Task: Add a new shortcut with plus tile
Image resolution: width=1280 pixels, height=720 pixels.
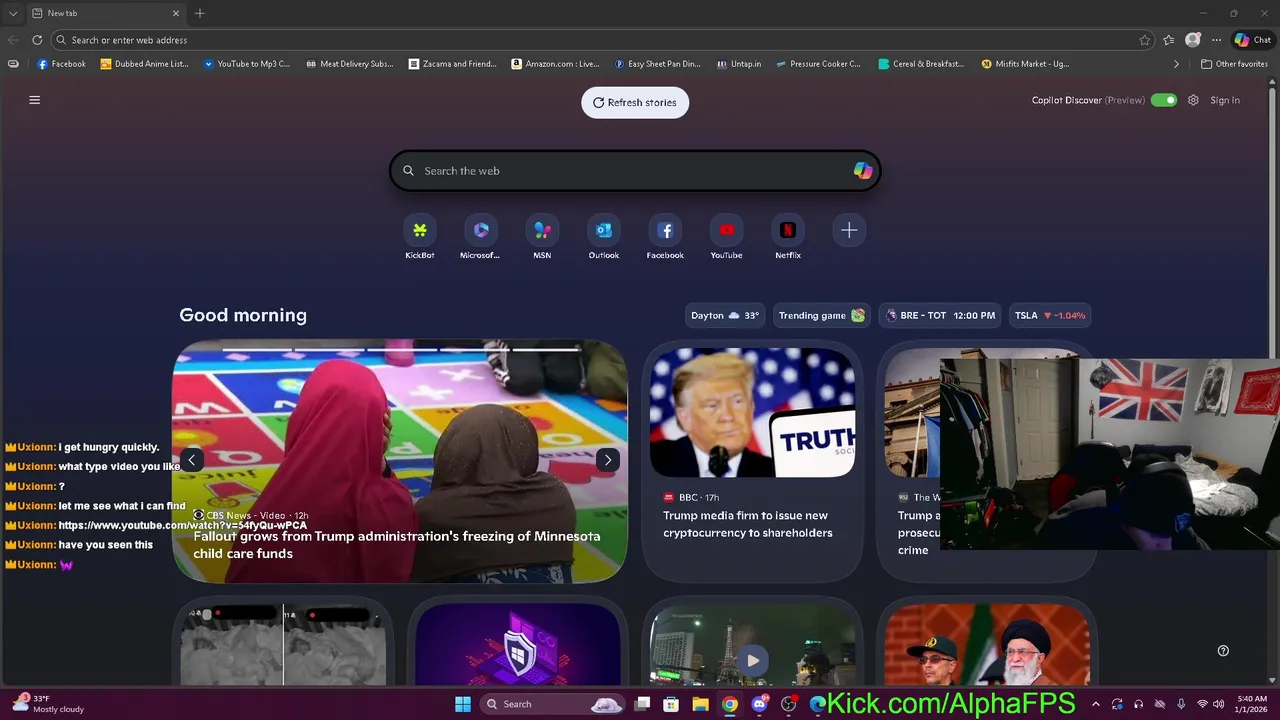Action: pos(849,231)
